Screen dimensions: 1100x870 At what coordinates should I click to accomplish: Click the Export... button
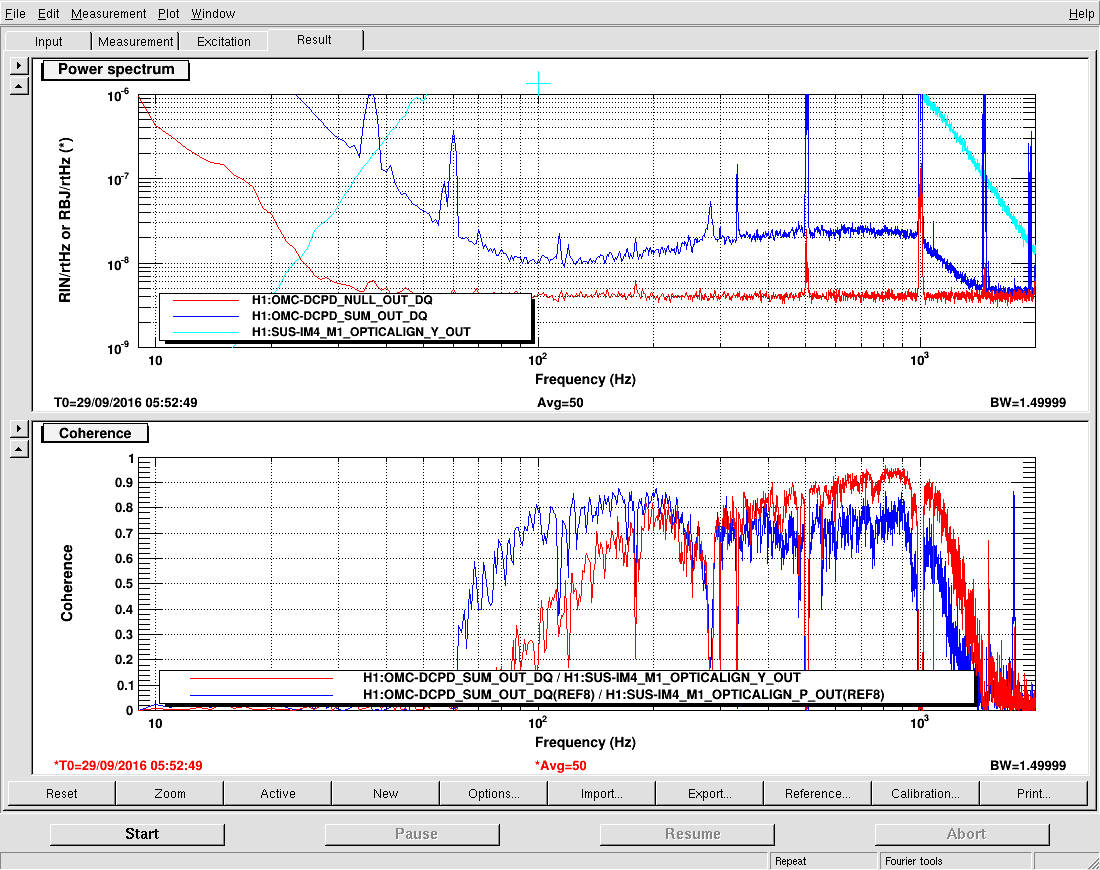(710, 793)
